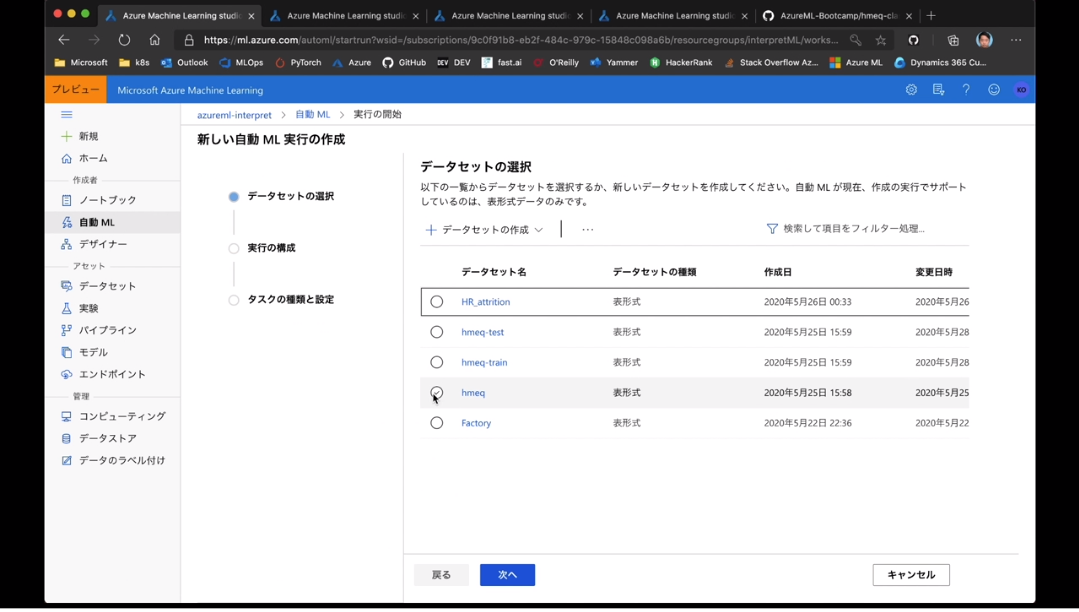
Task: Toggle the hamburger navigation menu
Action: coord(66,114)
